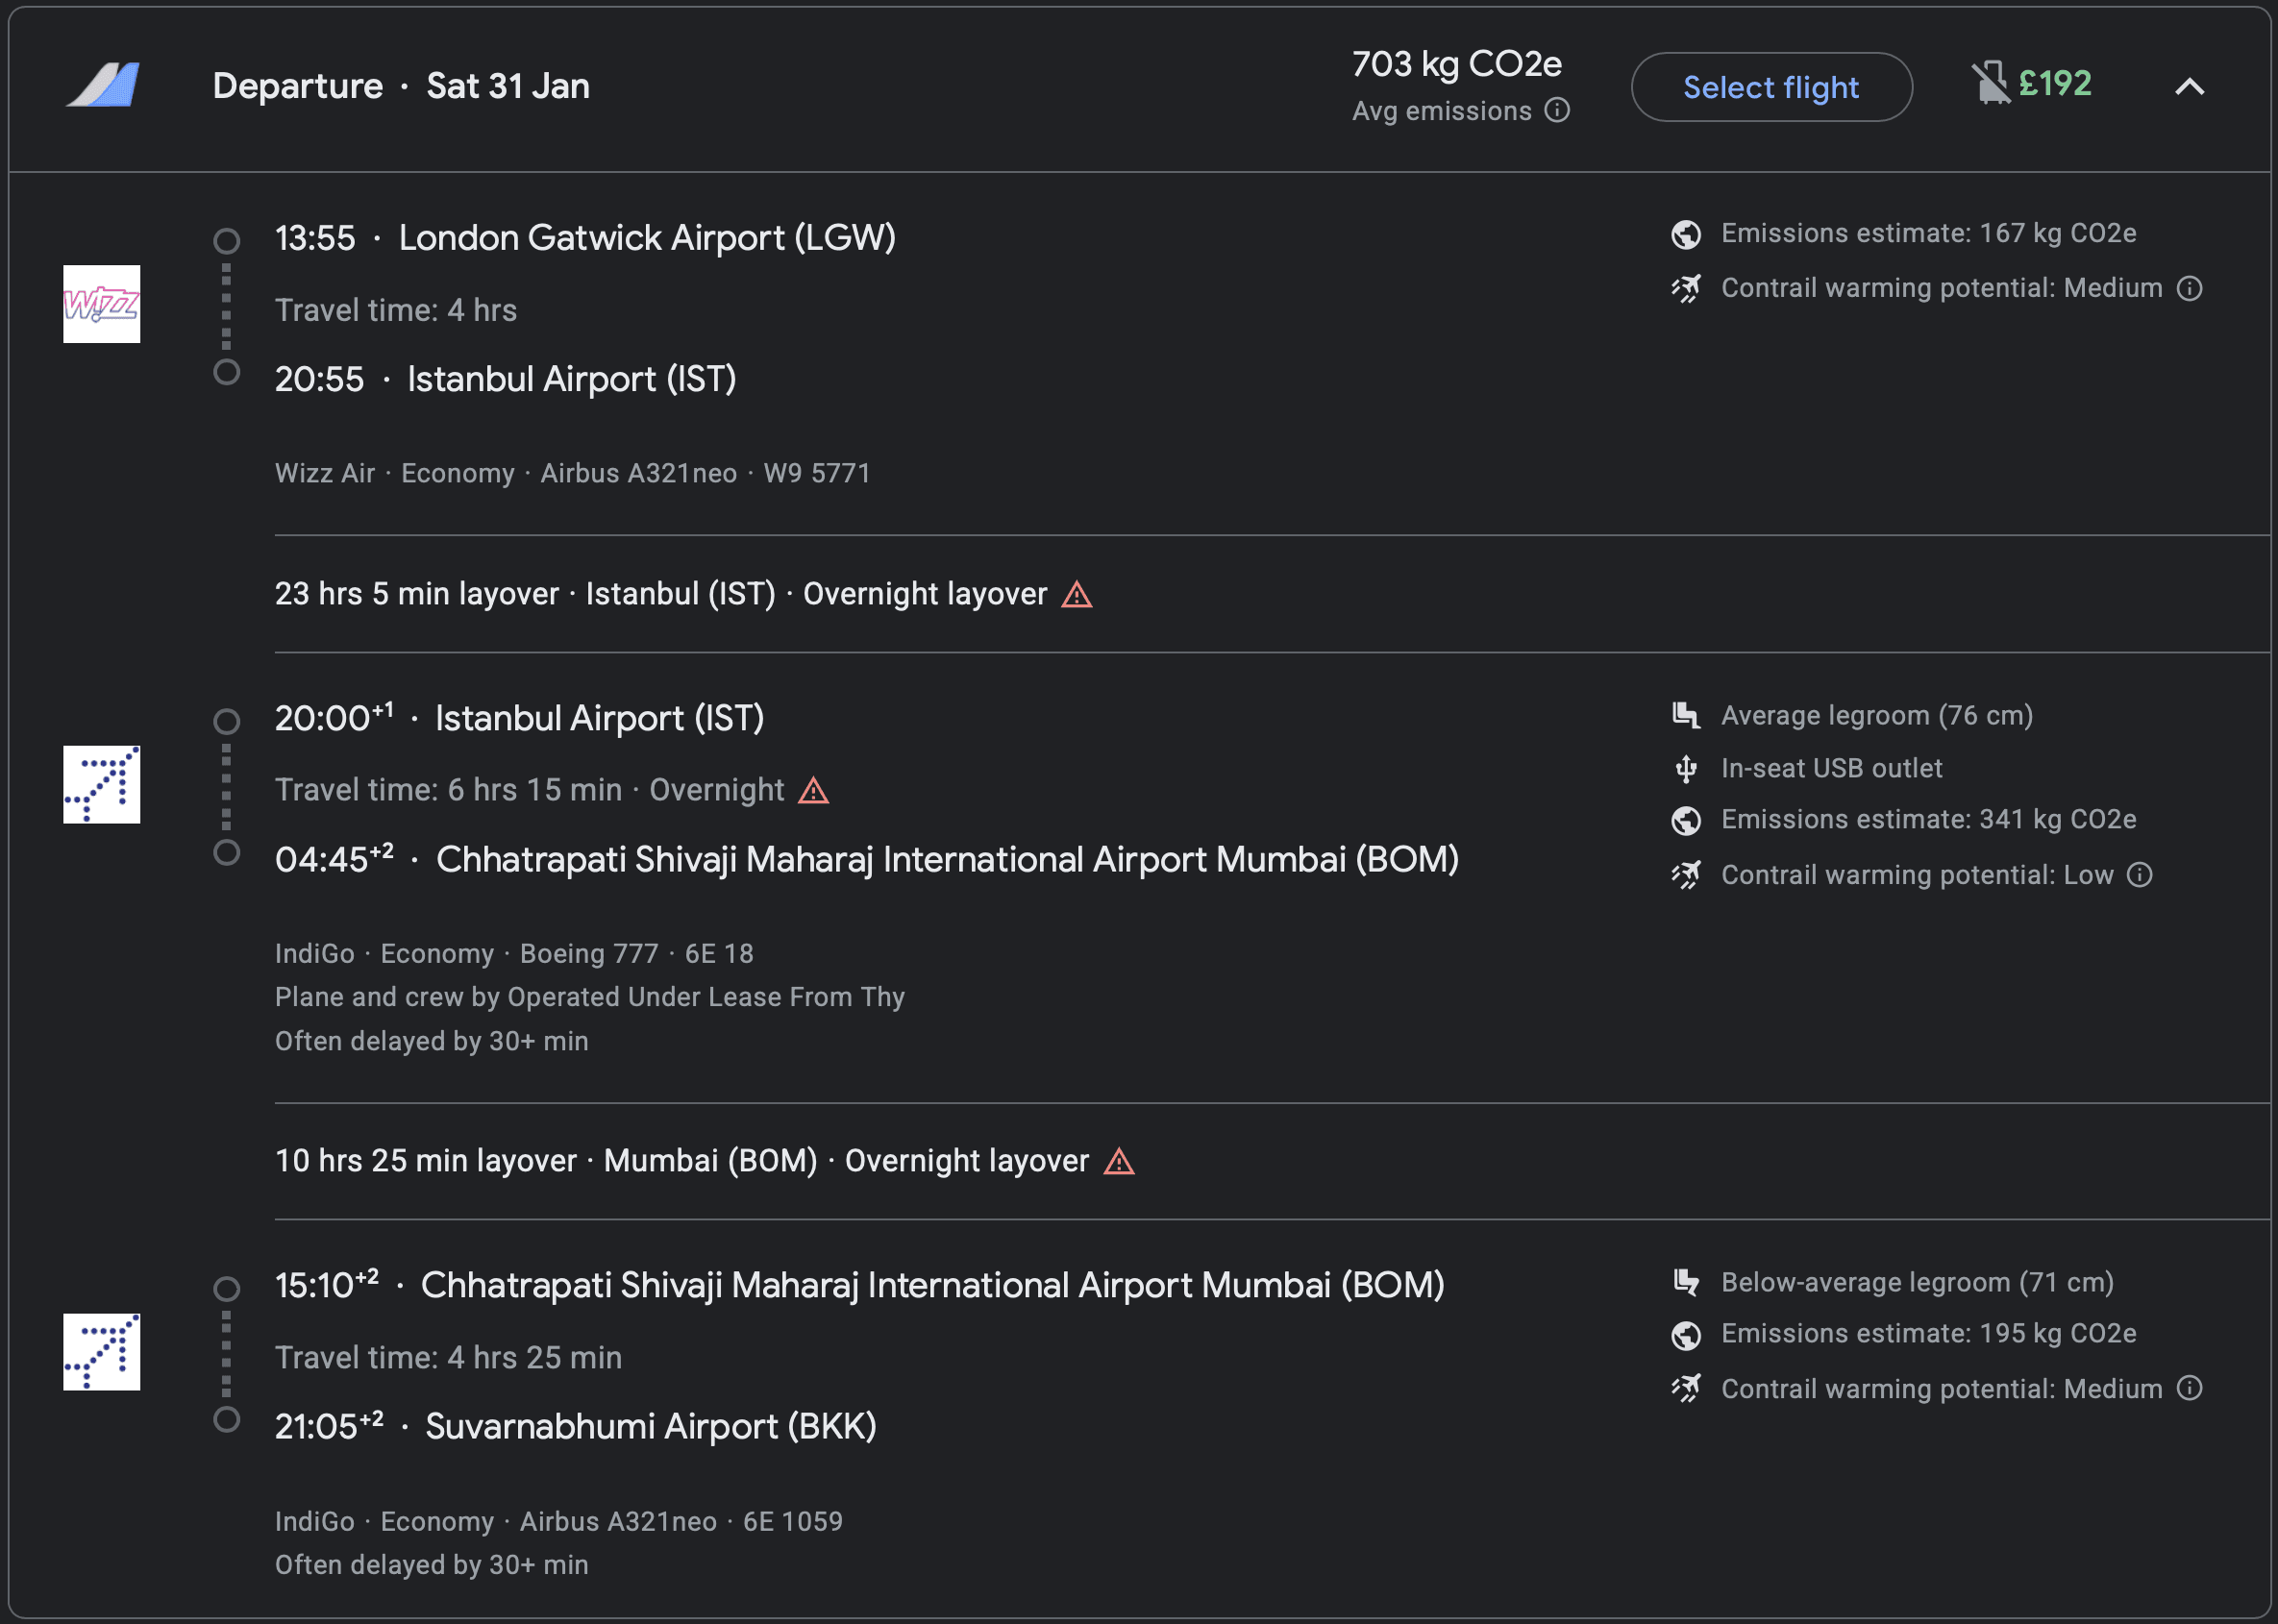Screen dimensions: 2278x1624
Task: Click the £192 price
Action: coord(2055,83)
